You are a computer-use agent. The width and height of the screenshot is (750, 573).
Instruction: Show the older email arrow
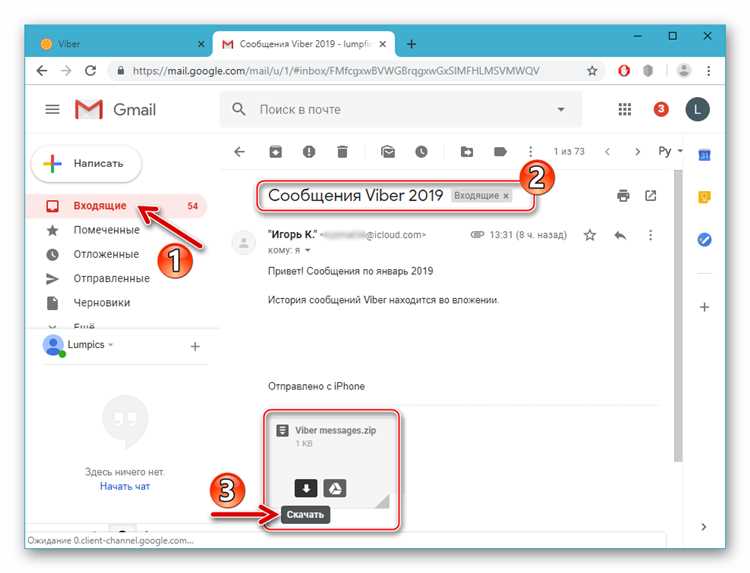click(637, 152)
